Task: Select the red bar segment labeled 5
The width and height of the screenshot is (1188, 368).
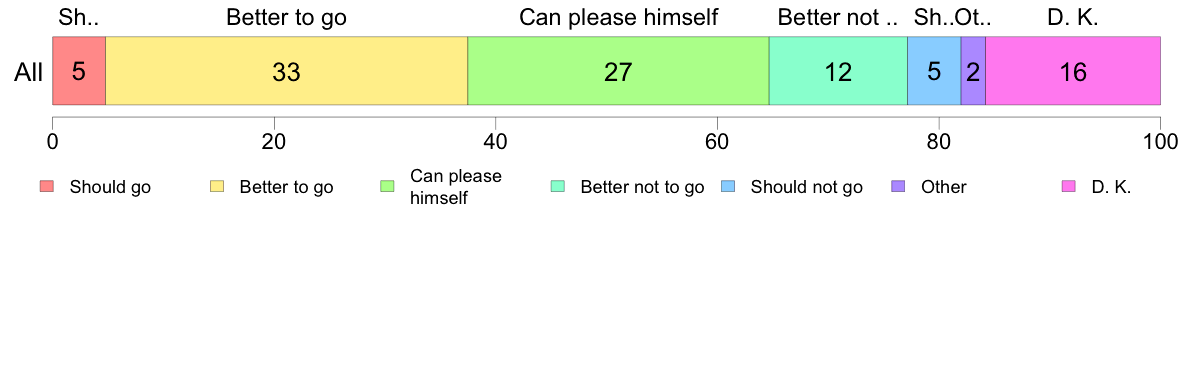Action: coord(79,70)
